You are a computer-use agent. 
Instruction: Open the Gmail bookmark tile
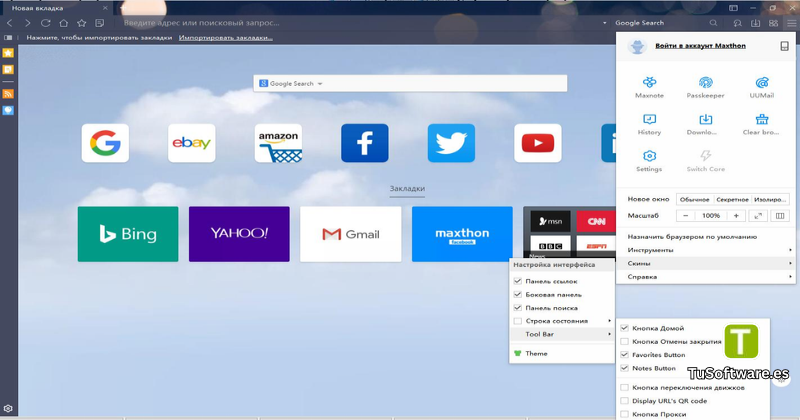[x=351, y=234]
